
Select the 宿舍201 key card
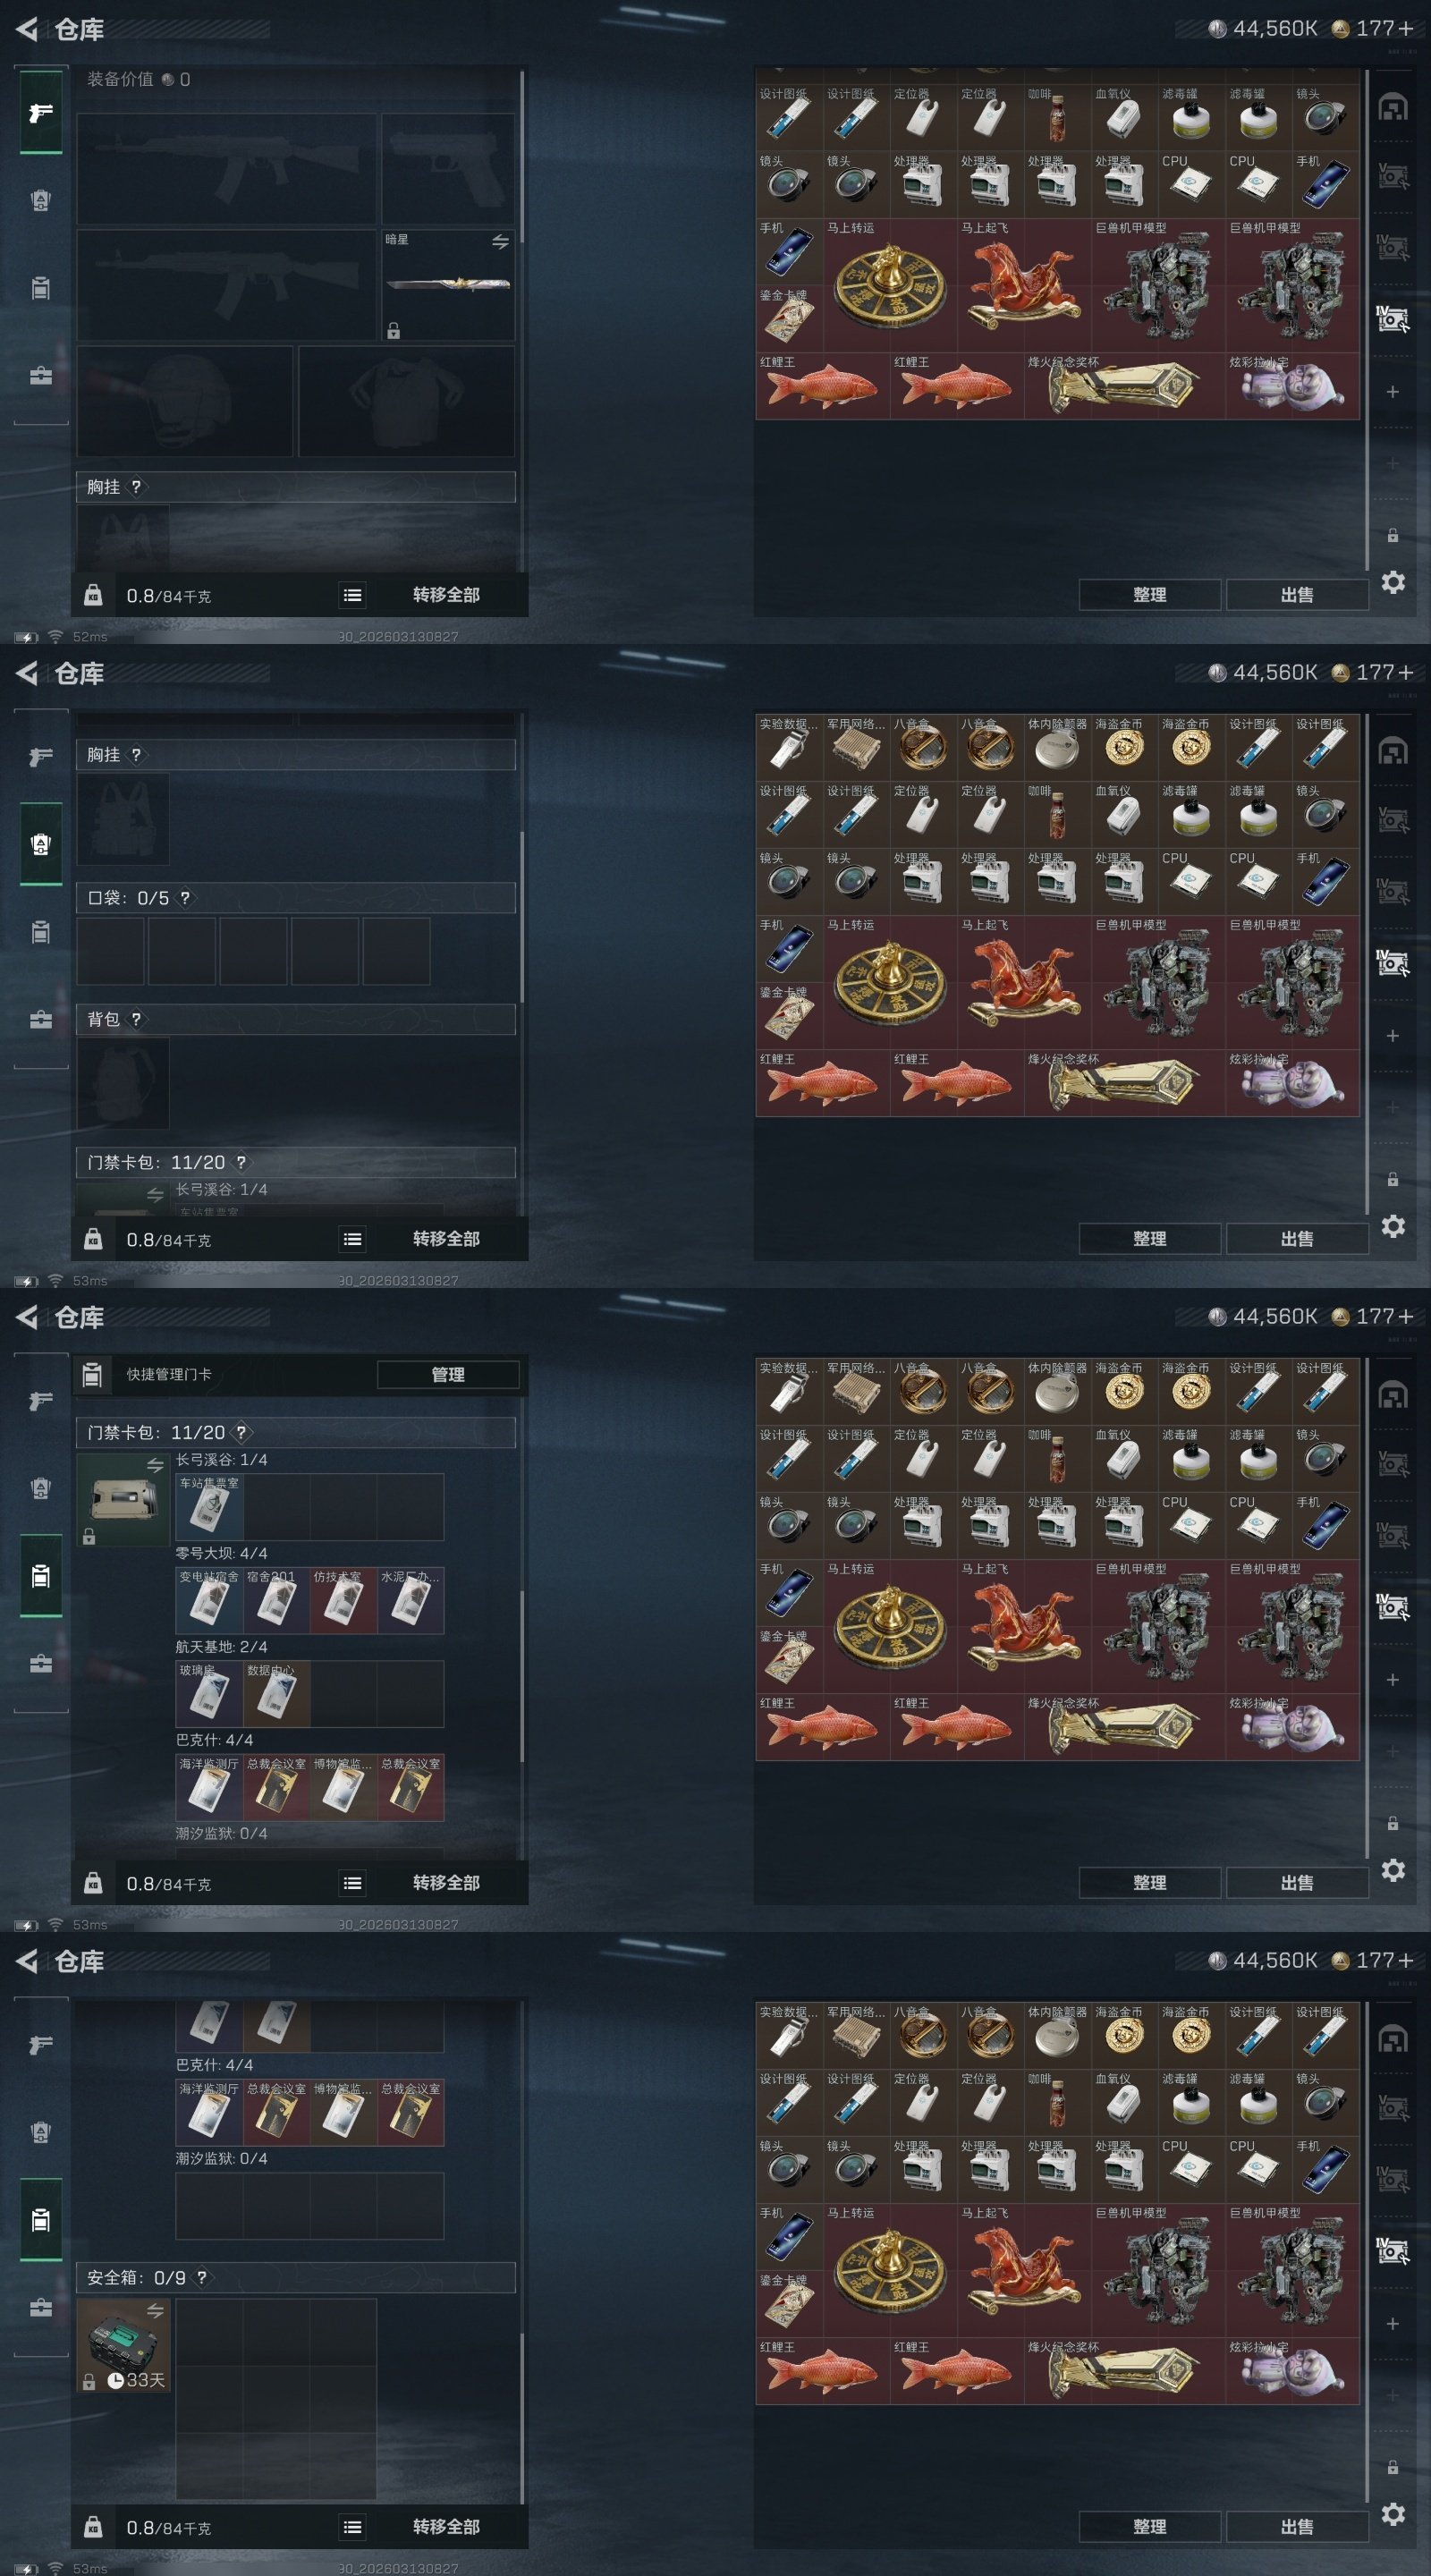click(x=276, y=1600)
